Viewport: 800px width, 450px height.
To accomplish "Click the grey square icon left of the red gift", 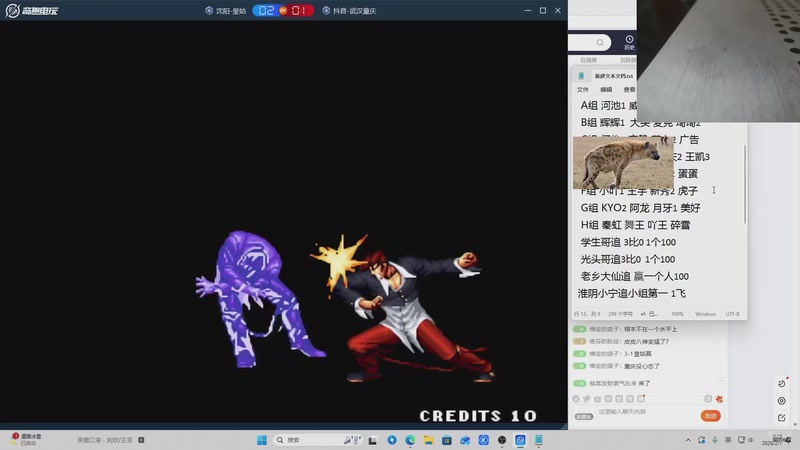I will 708,399.
